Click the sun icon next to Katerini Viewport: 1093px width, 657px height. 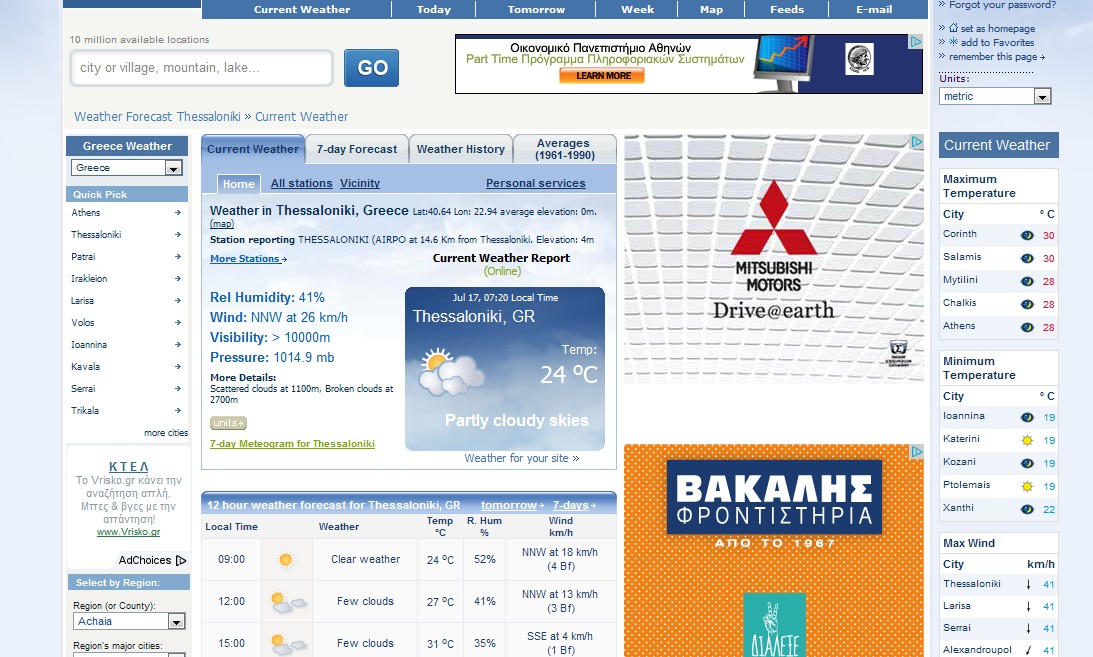click(1027, 440)
